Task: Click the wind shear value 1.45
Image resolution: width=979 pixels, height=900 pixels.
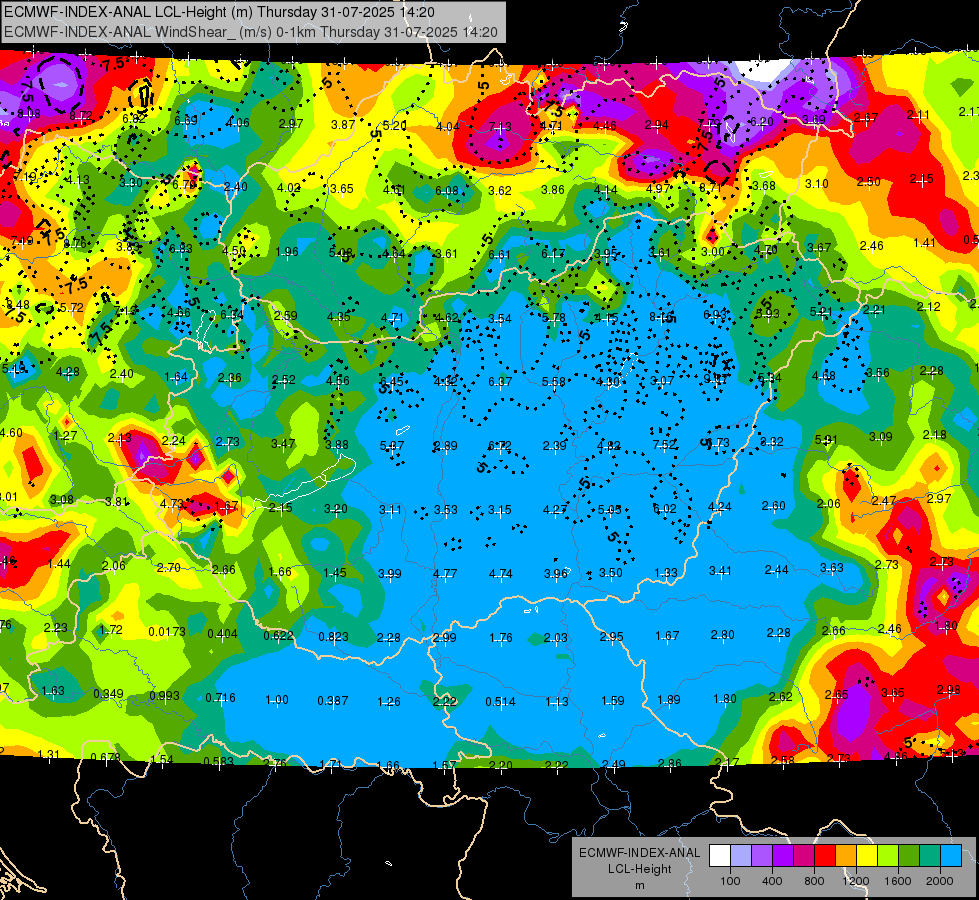Action: [335, 572]
